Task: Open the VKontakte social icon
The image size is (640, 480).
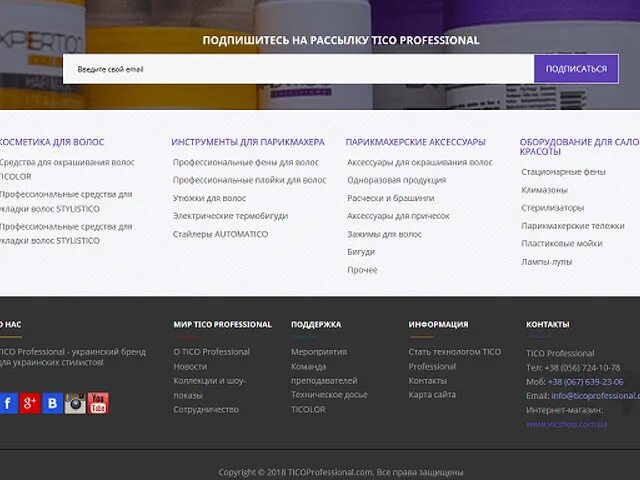Action: pos(53,403)
